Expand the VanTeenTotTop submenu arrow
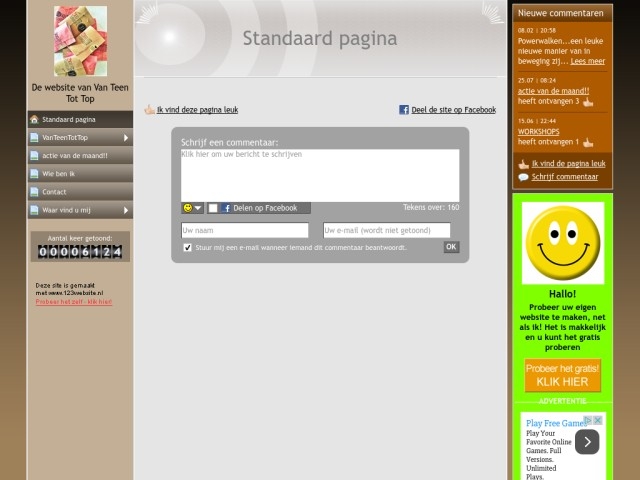Screen dimensions: 640x480 point(126,137)
